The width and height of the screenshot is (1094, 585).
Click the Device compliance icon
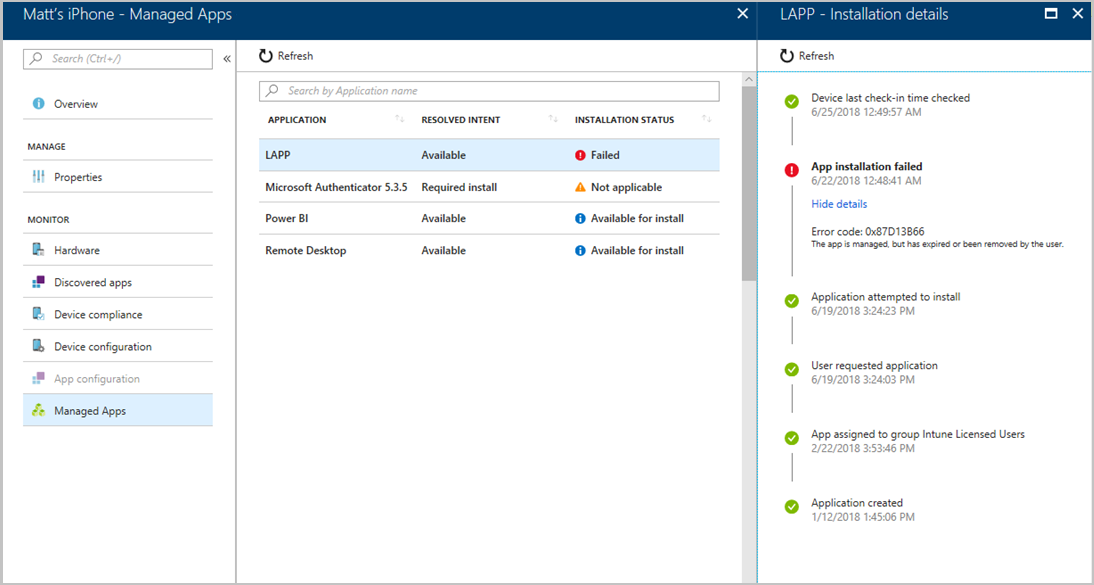[x=39, y=314]
